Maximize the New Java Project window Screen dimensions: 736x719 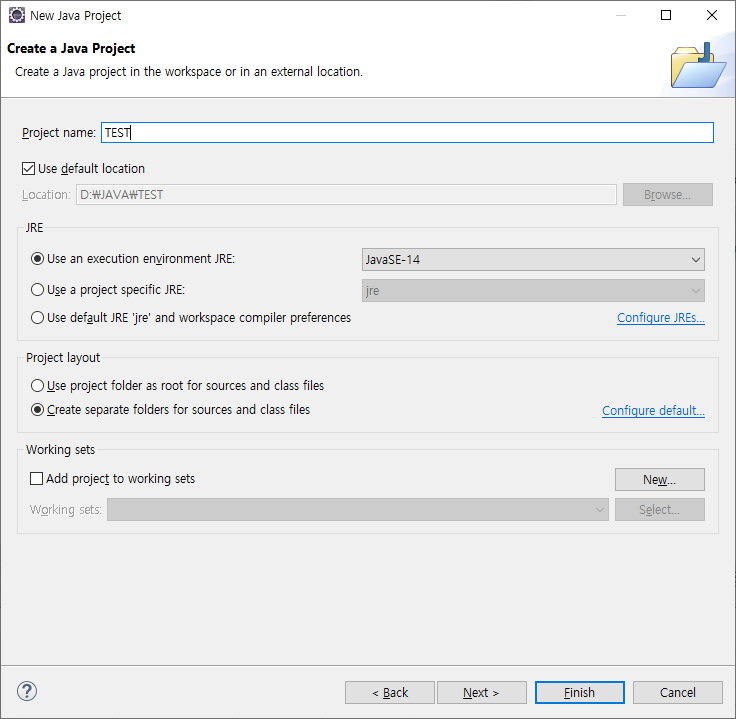666,15
